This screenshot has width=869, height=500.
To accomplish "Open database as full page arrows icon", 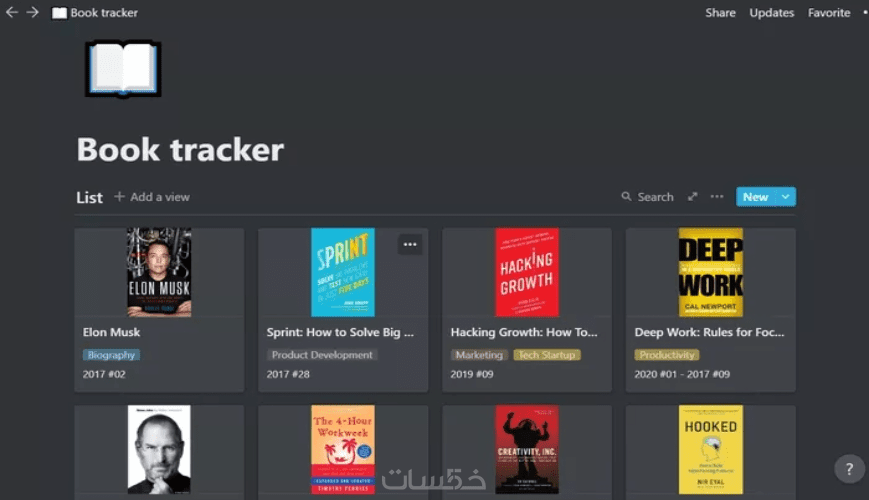I will (692, 197).
